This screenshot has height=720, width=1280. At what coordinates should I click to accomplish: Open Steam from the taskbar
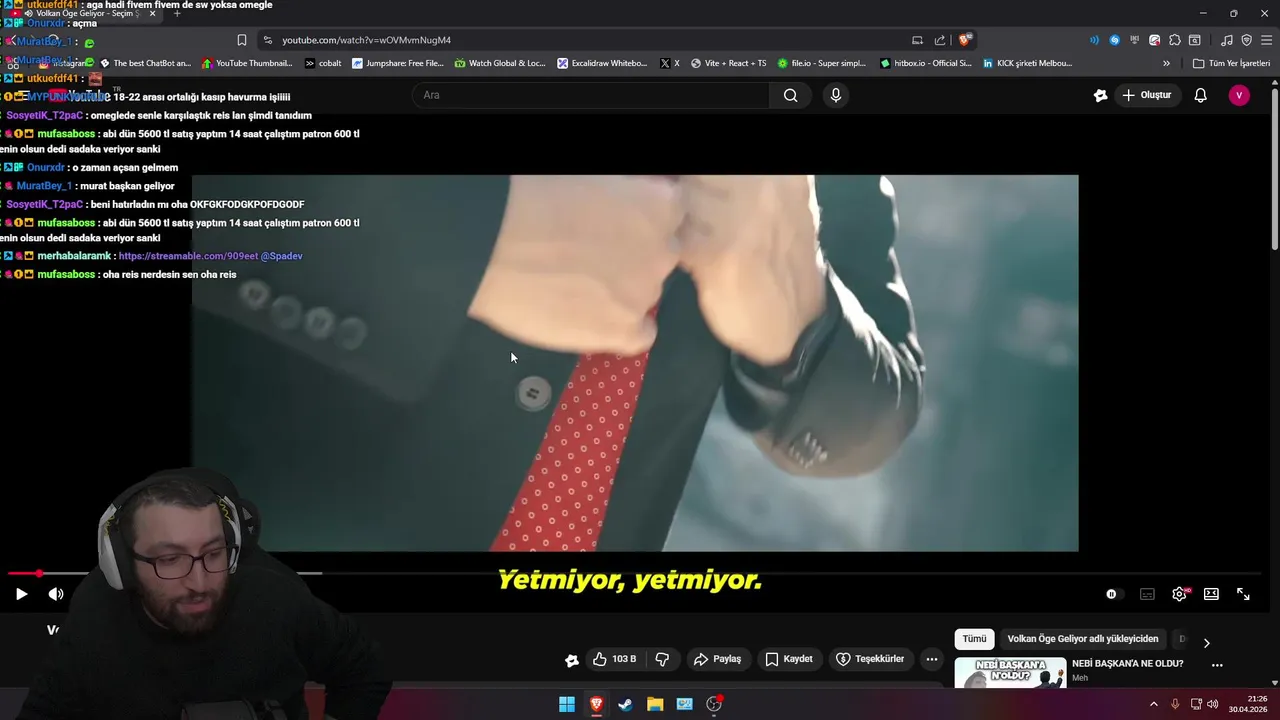tap(625, 704)
